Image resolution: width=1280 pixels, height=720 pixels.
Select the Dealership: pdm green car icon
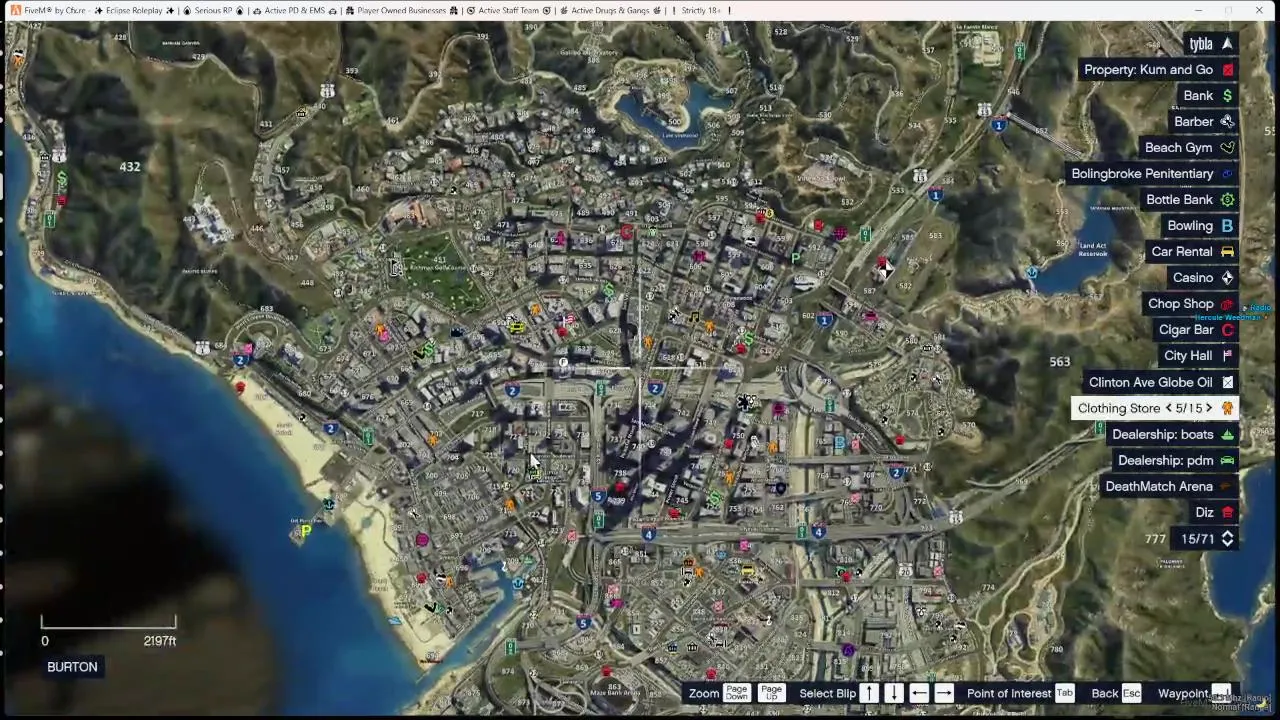[1227, 460]
